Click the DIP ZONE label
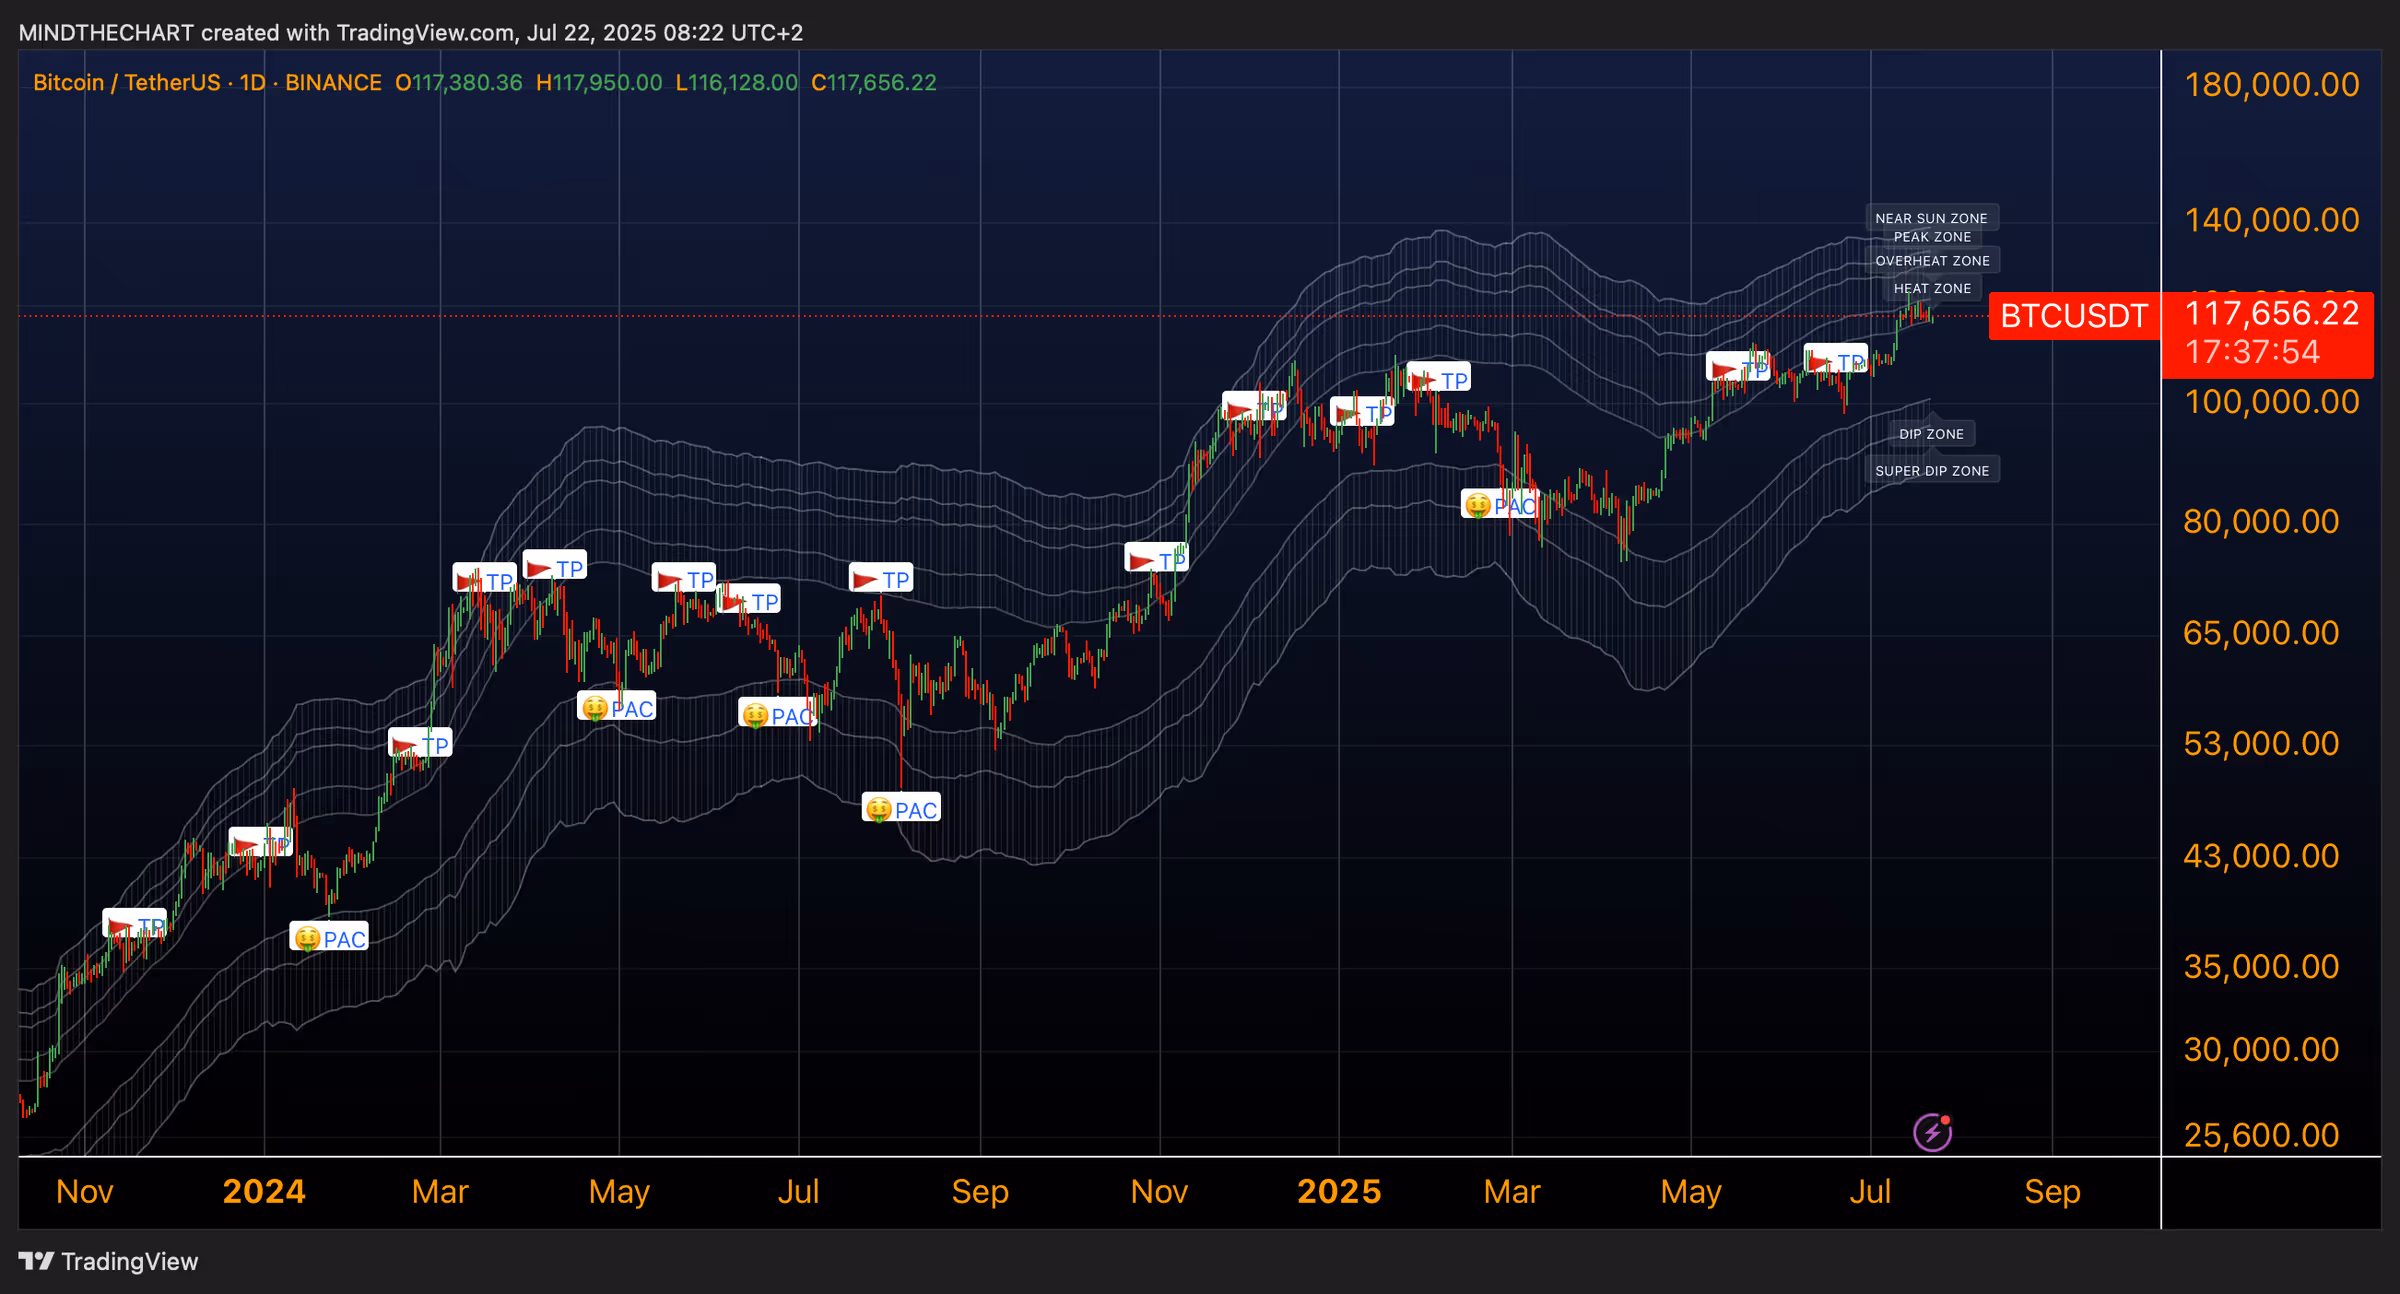Viewport: 2400px width, 1294px height. coord(1931,434)
